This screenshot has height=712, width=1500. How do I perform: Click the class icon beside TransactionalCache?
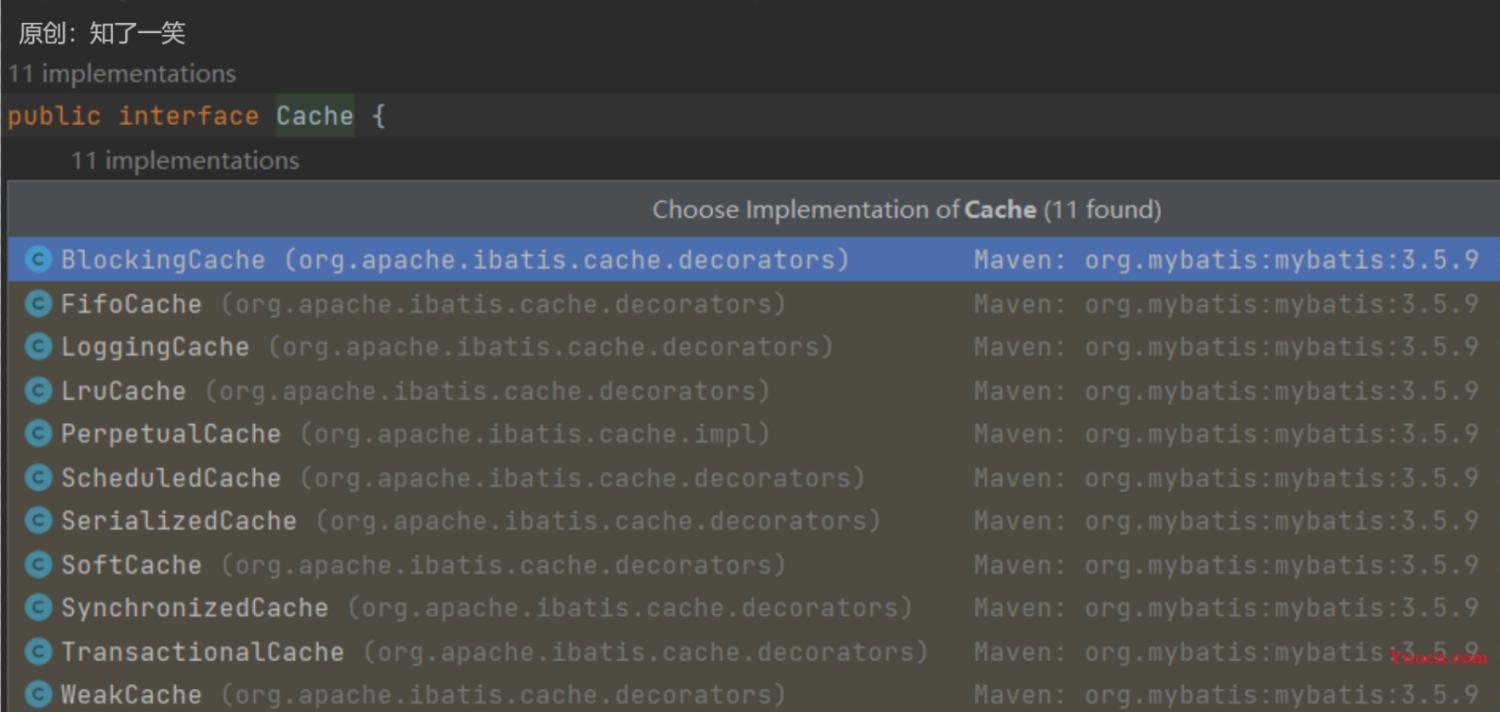[38, 652]
